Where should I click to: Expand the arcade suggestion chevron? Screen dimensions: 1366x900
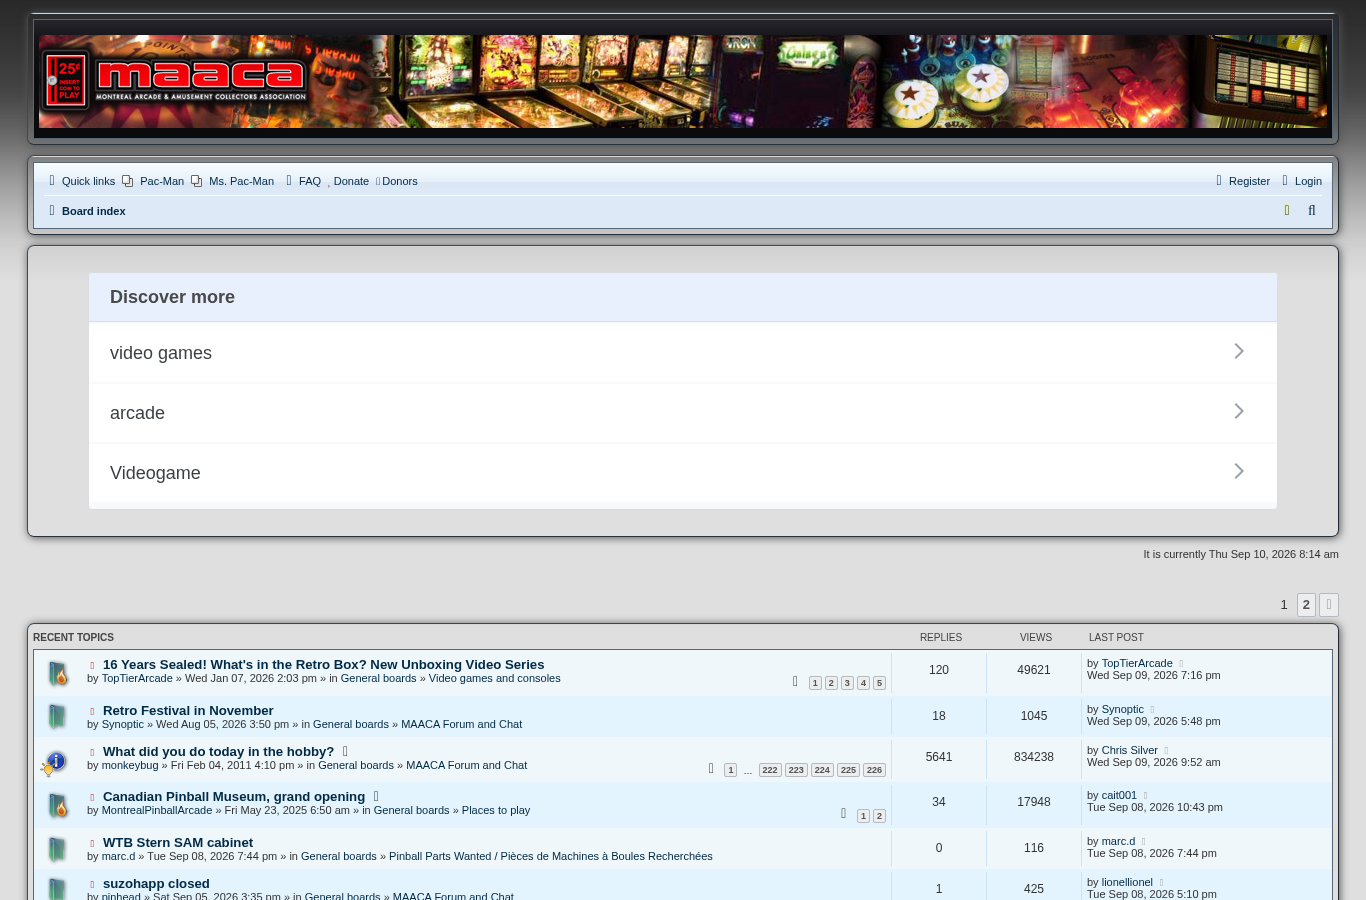coord(1239,411)
